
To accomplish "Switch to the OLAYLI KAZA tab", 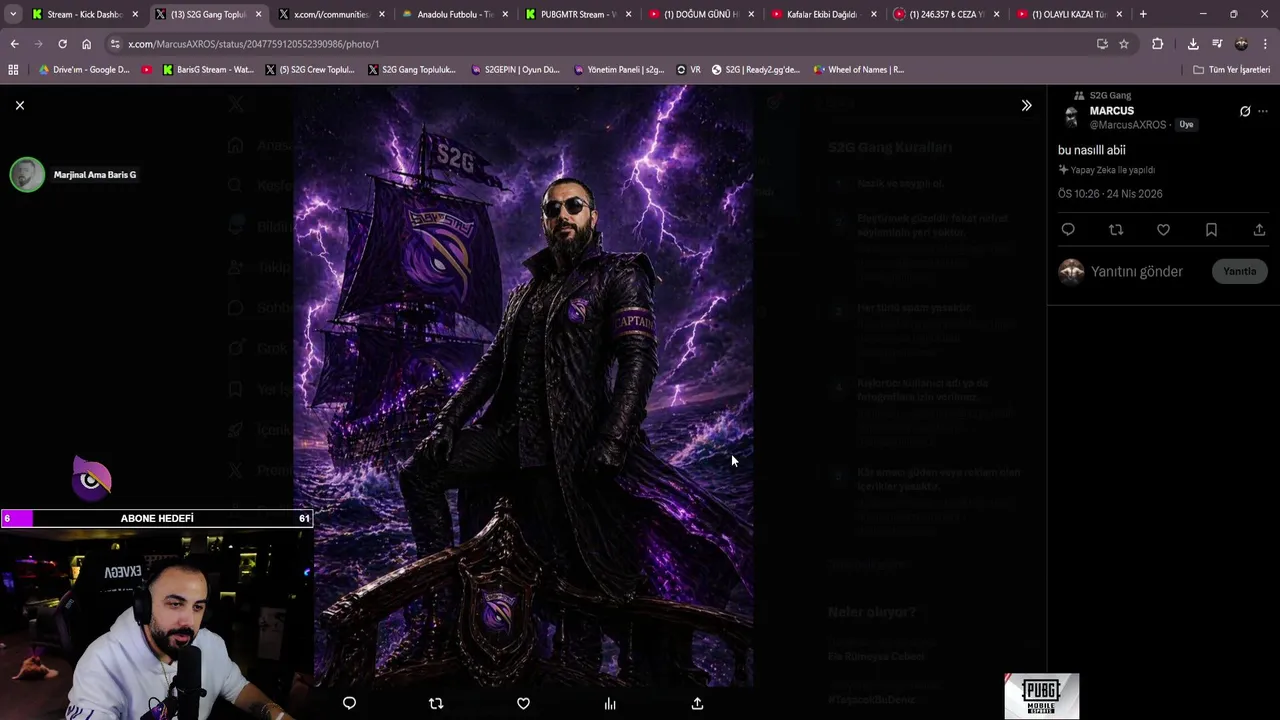I will click(x=1070, y=14).
